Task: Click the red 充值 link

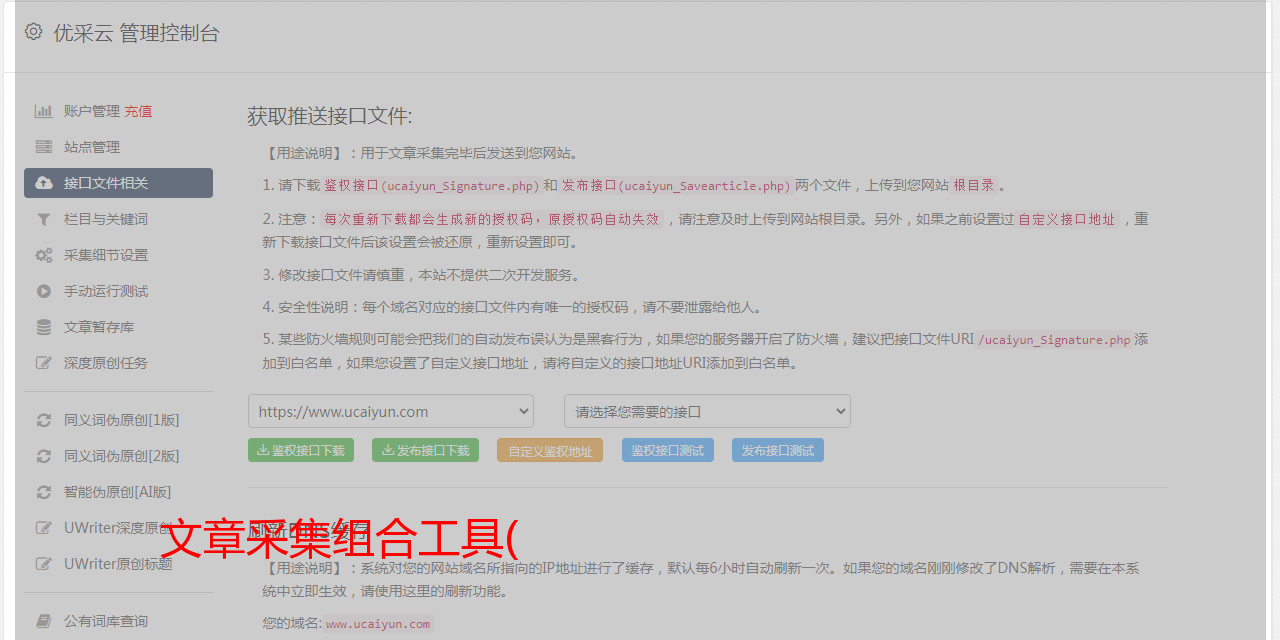Action: (138, 111)
